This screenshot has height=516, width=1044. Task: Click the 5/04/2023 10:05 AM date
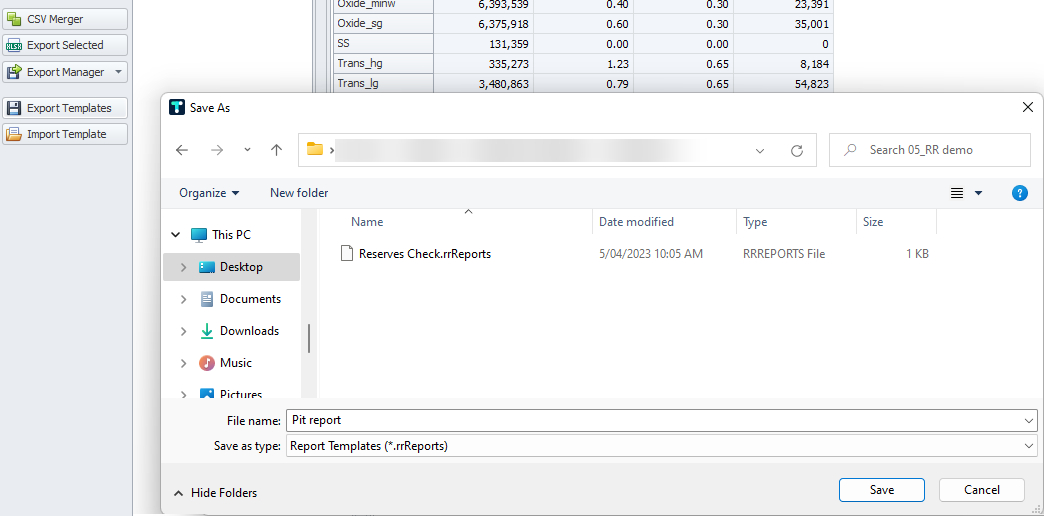[651, 254]
